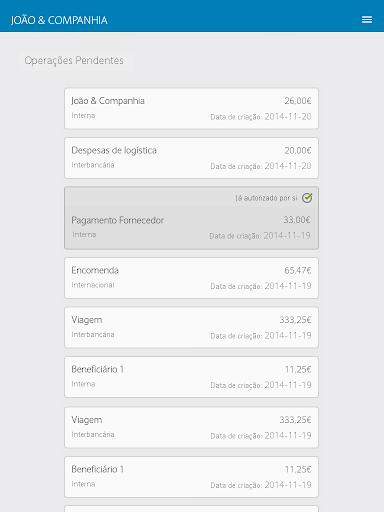Image resolution: width=384 pixels, height=512 pixels.
Task: Click the Internacional type label
Action: pos(93,285)
